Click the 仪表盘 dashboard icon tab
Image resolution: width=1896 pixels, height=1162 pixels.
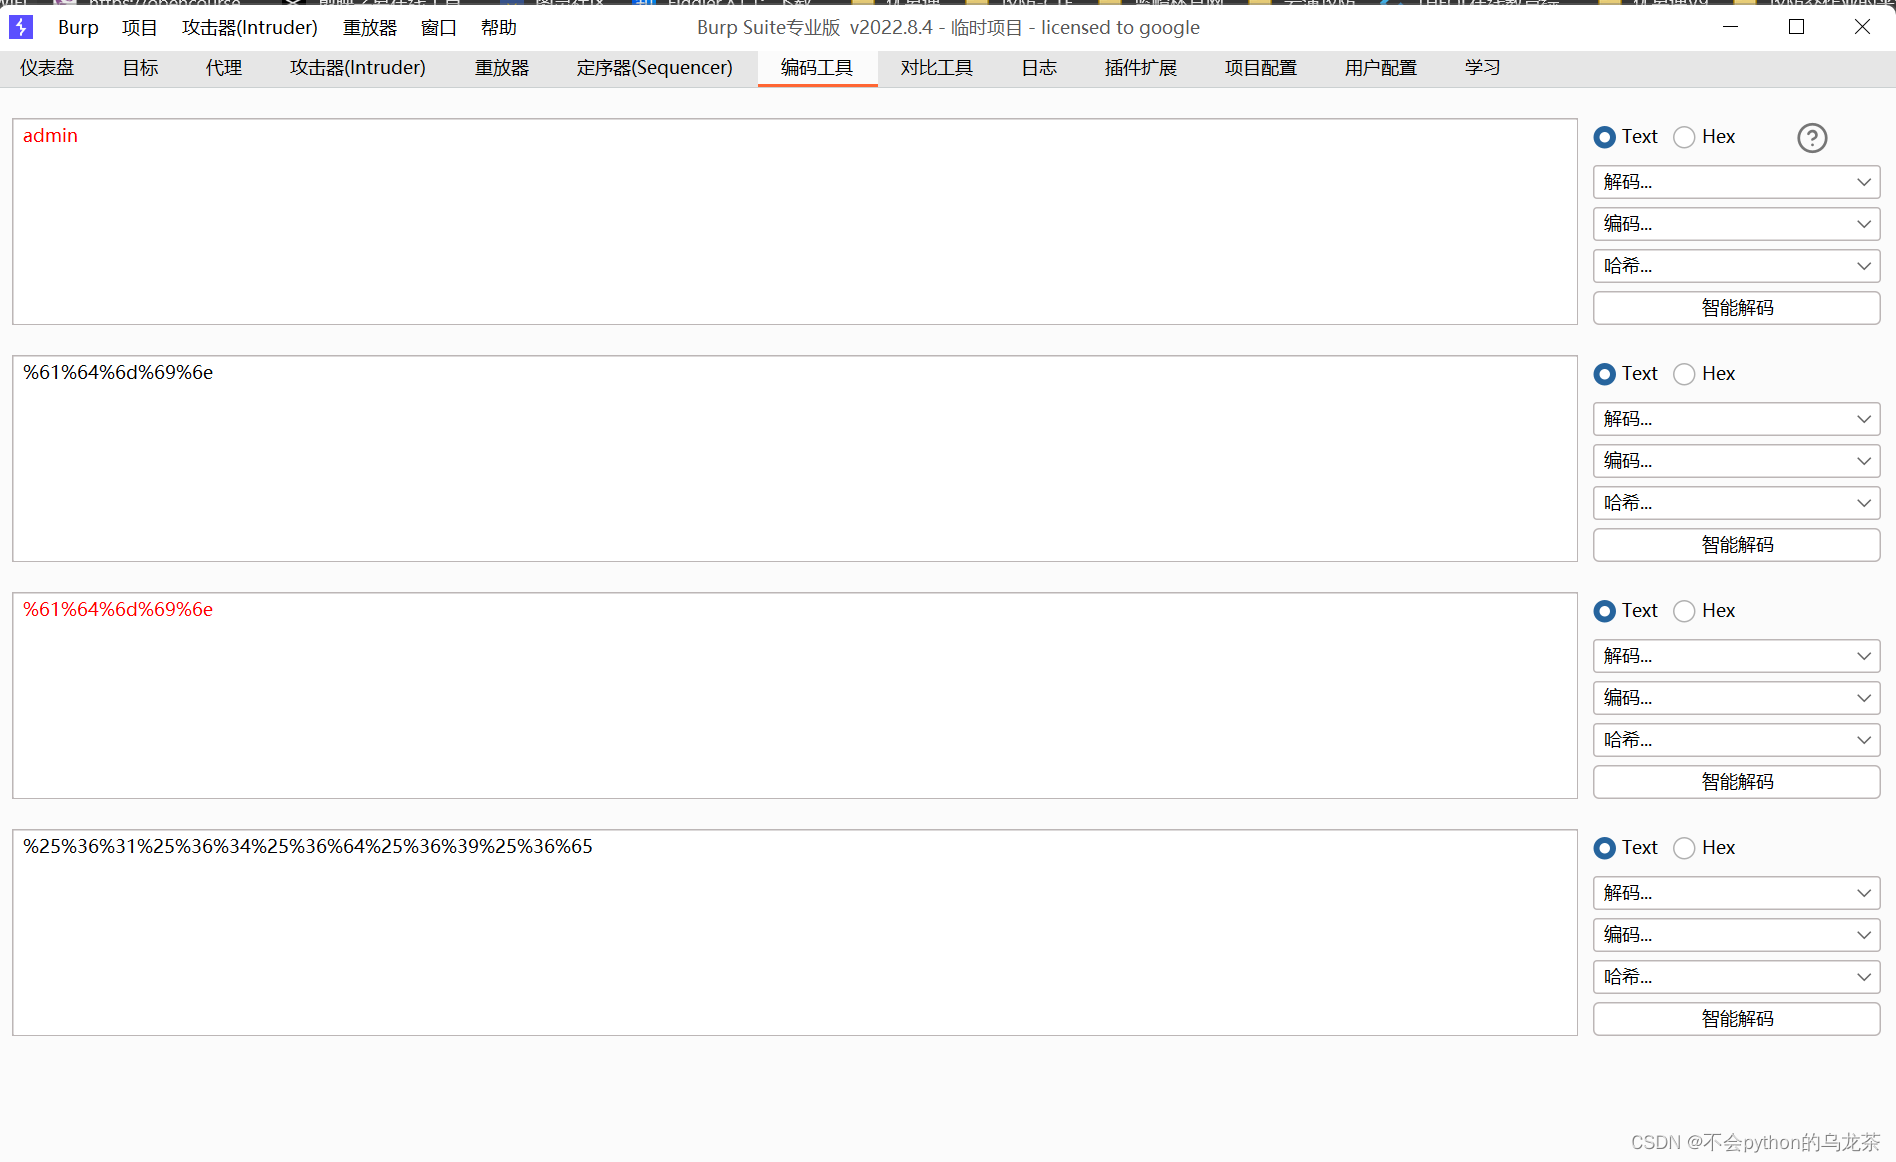point(46,67)
